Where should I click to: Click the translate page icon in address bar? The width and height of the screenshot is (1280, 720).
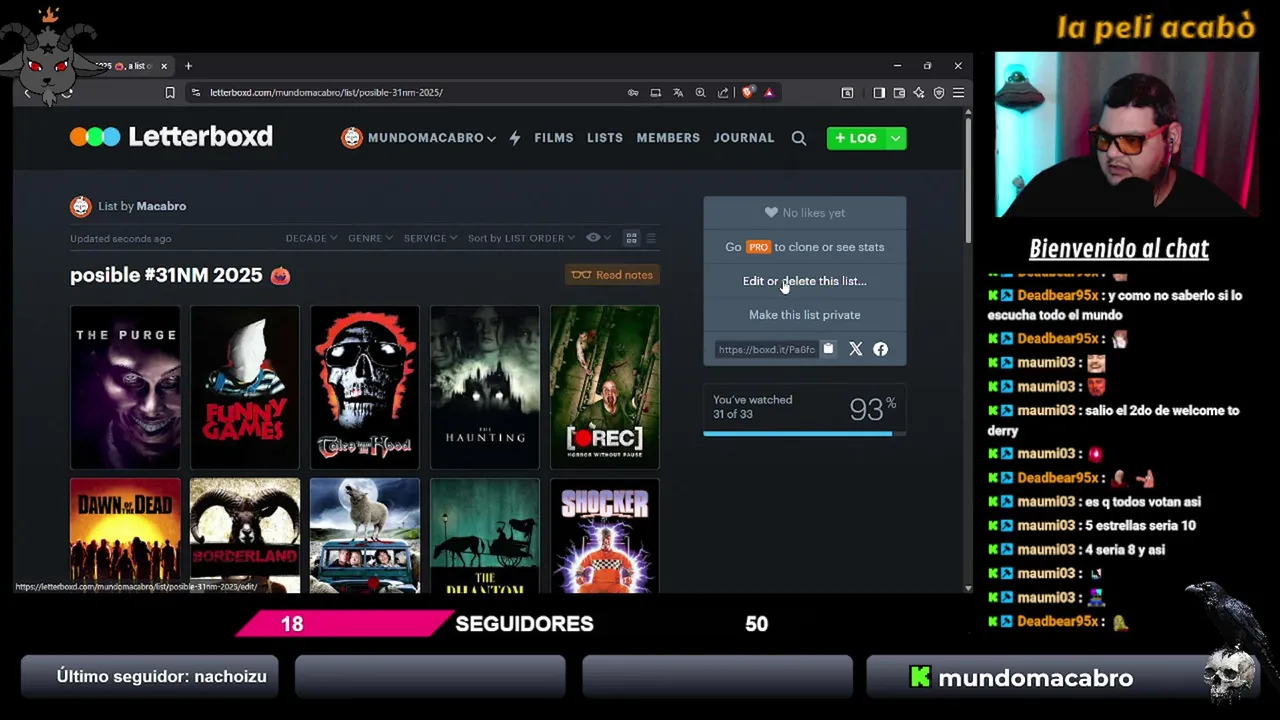(x=678, y=92)
